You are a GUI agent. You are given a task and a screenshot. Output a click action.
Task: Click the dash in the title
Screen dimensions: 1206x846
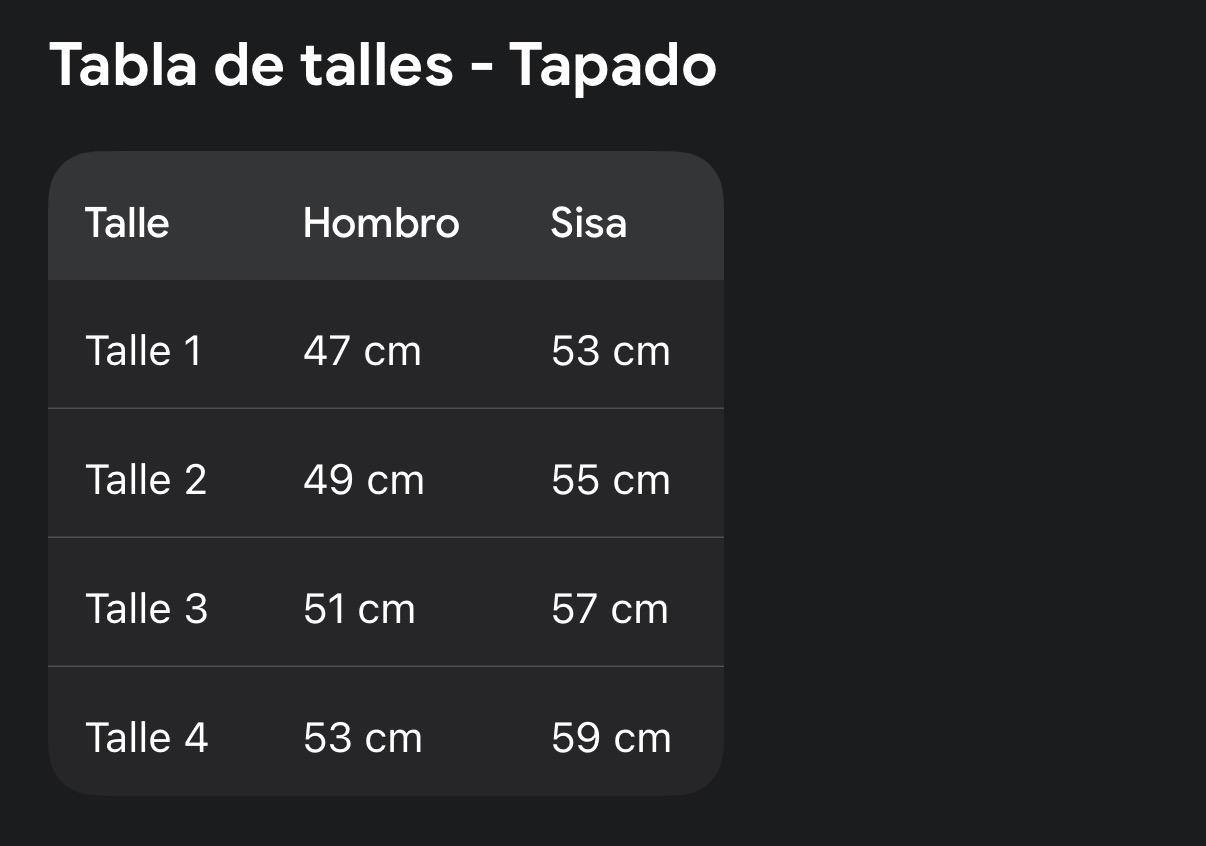click(x=481, y=68)
